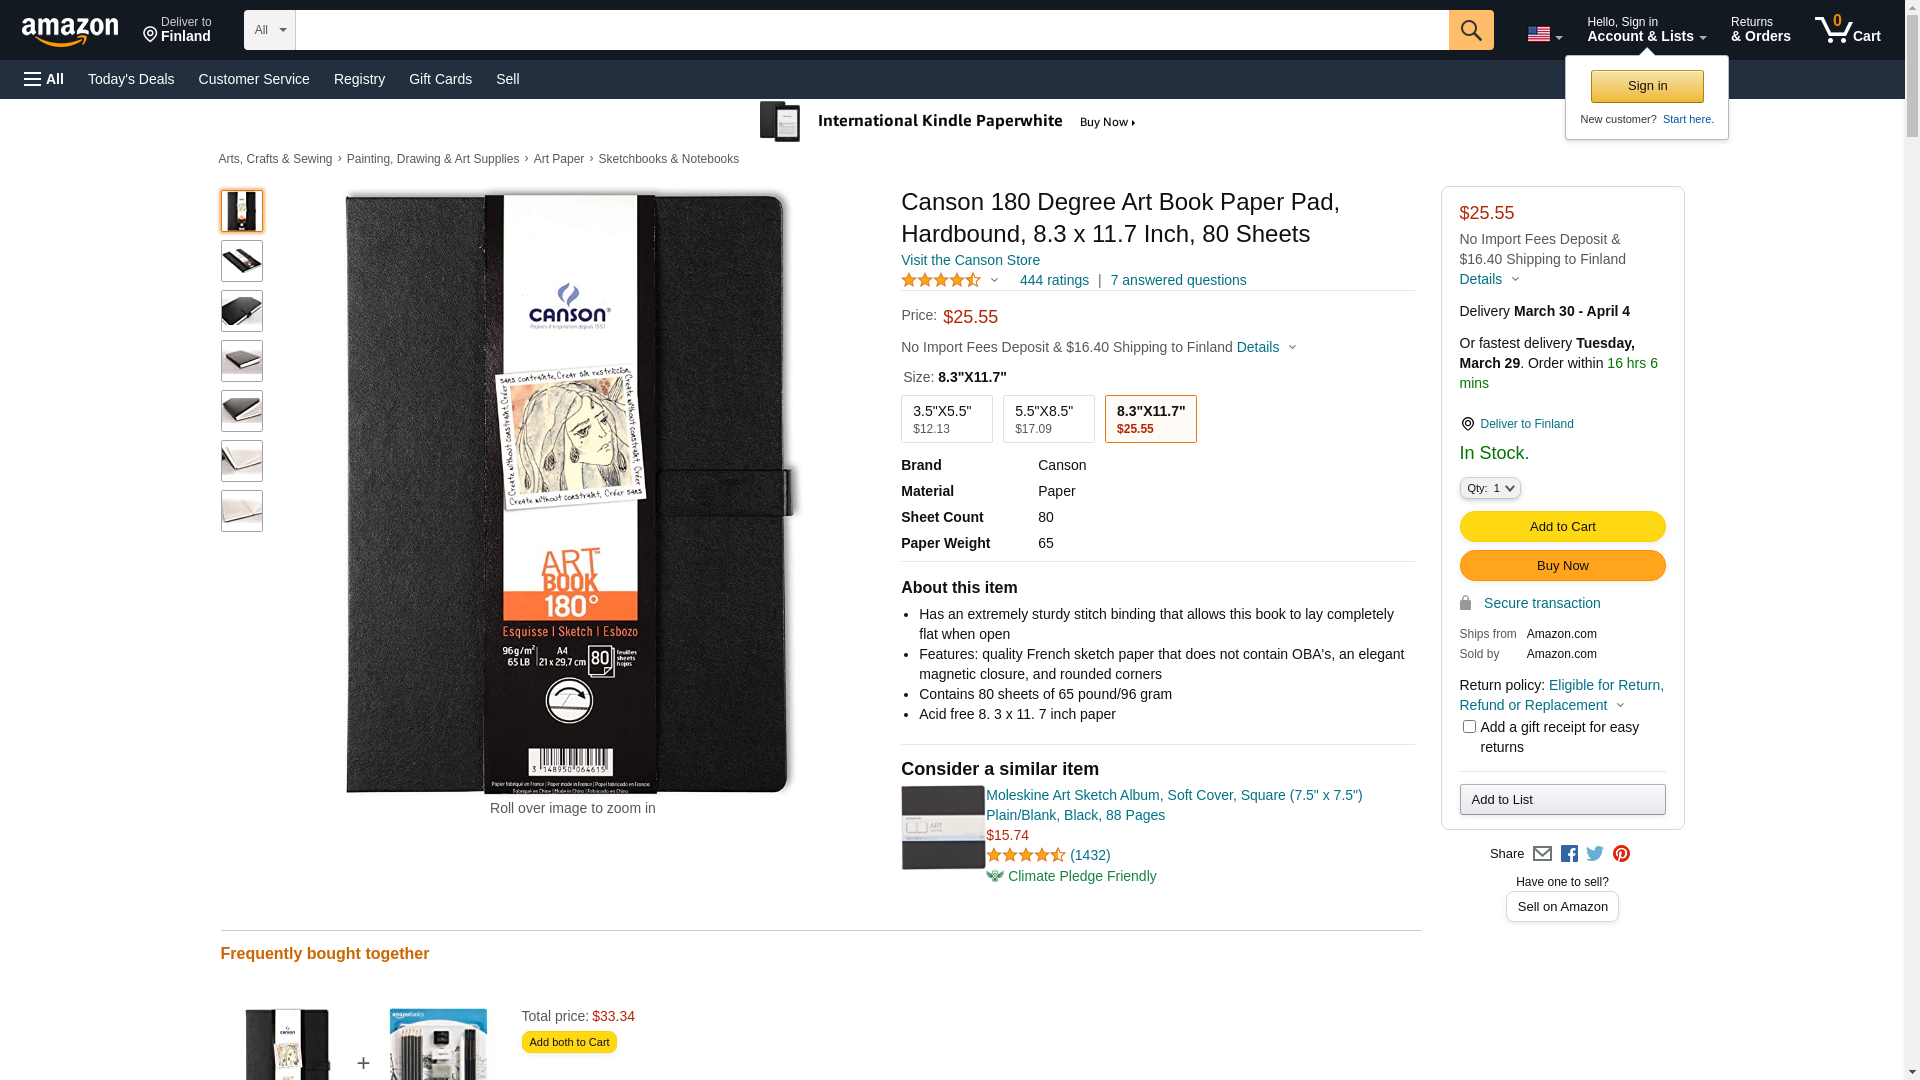1920x1080 pixels.
Task: Check the gift receipt checkbox
Action: [1469, 727]
